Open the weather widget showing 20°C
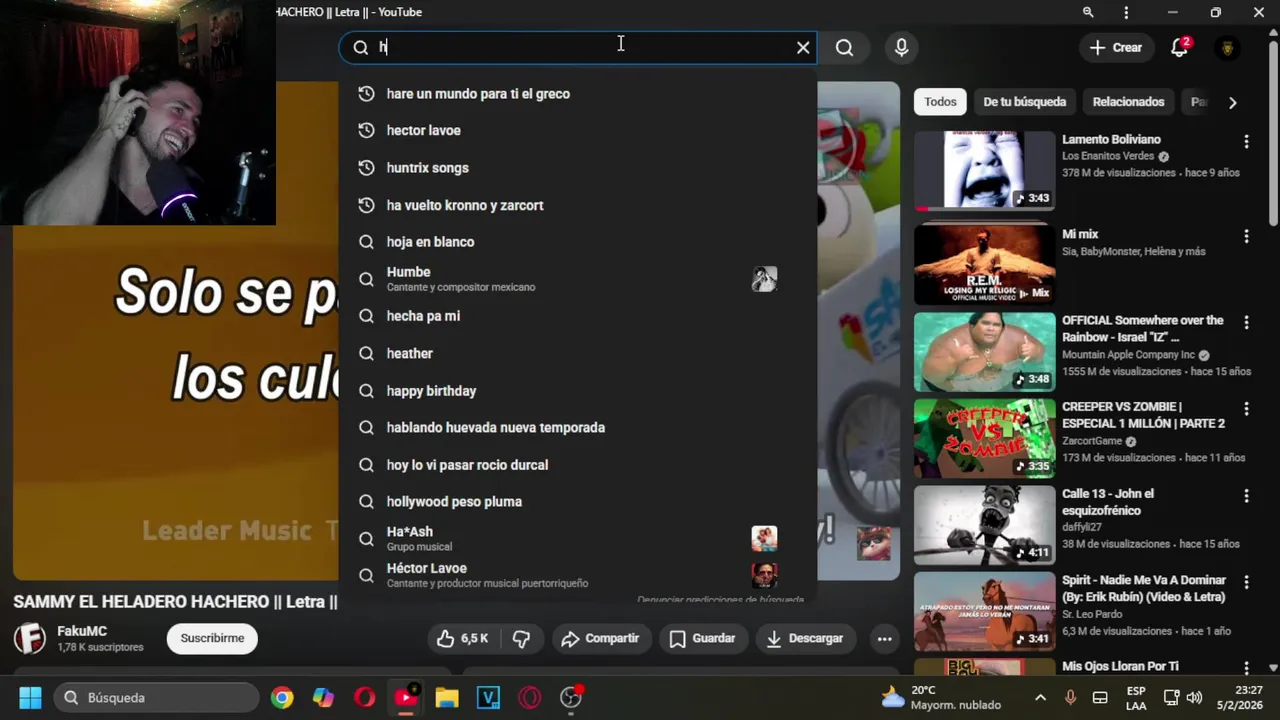Viewport: 1280px width, 720px height. pyautogui.click(x=940, y=697)
